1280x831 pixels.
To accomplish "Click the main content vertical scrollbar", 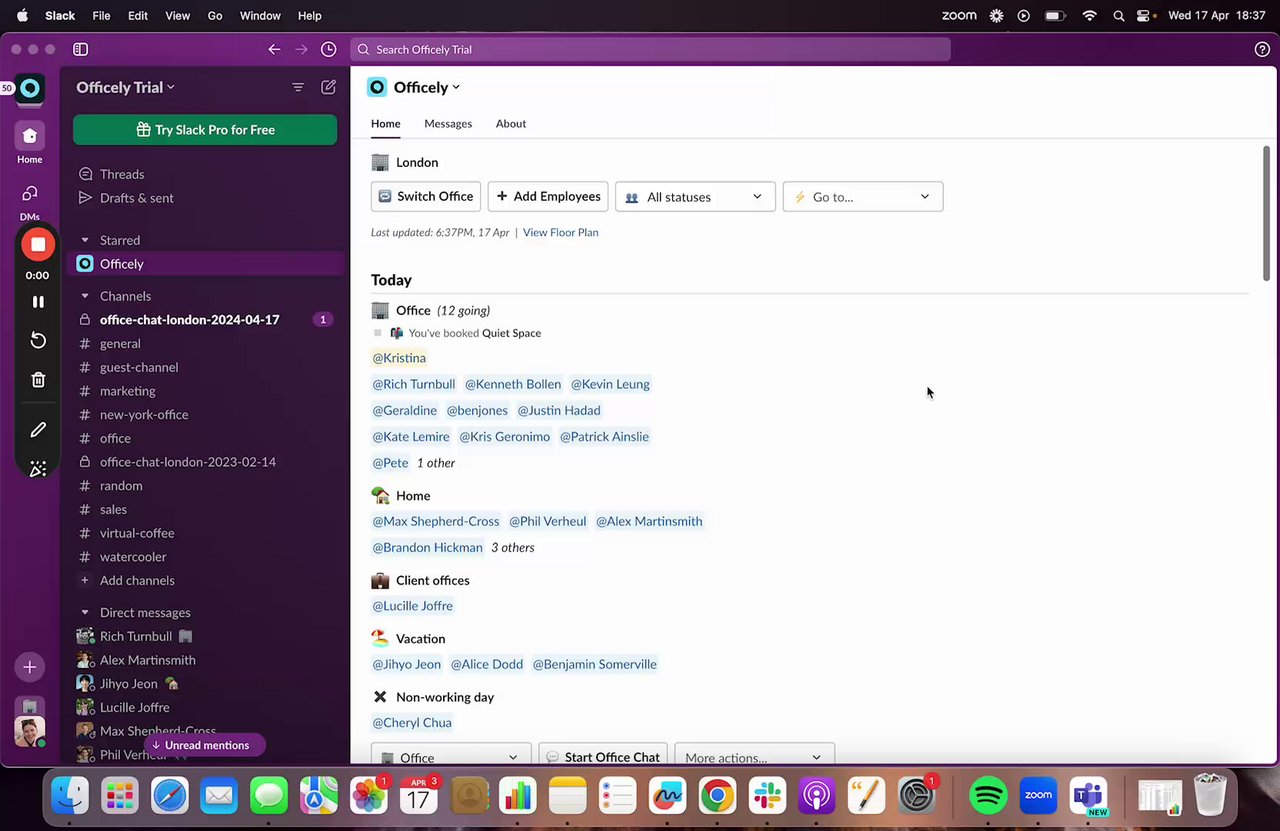I will click(x=1266, y=213).
